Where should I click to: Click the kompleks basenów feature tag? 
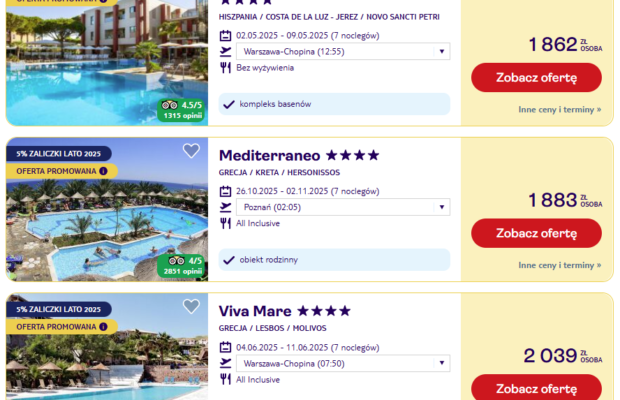click(x=275, y=104)
